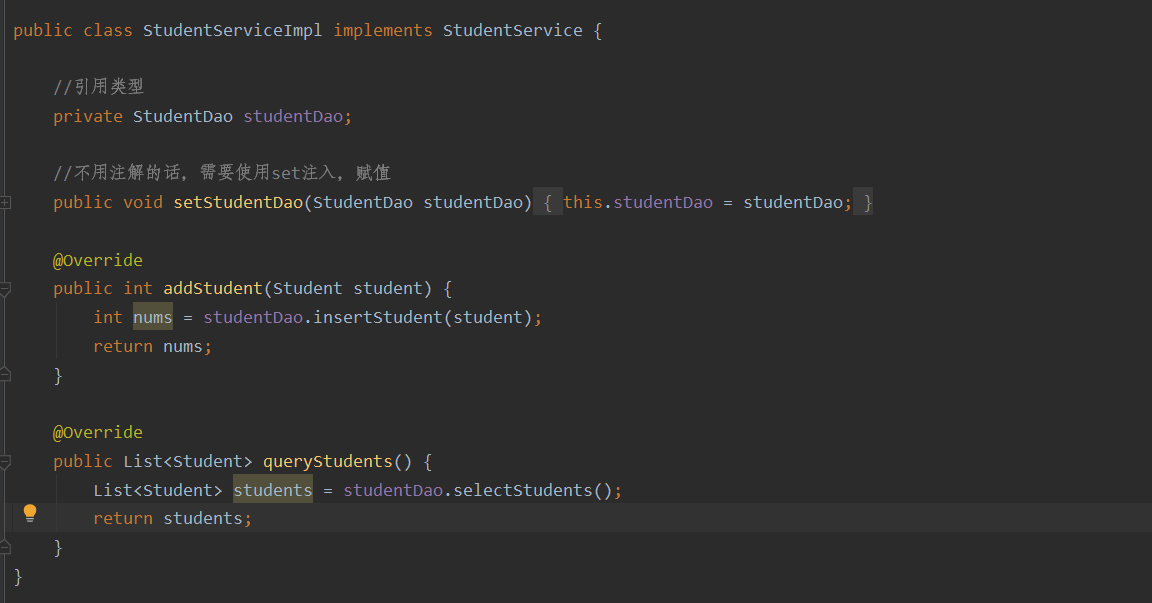The image size is (1152, 603).
Task: Collapse the queryStudents method using gutter fold marker
Action: 5,462
